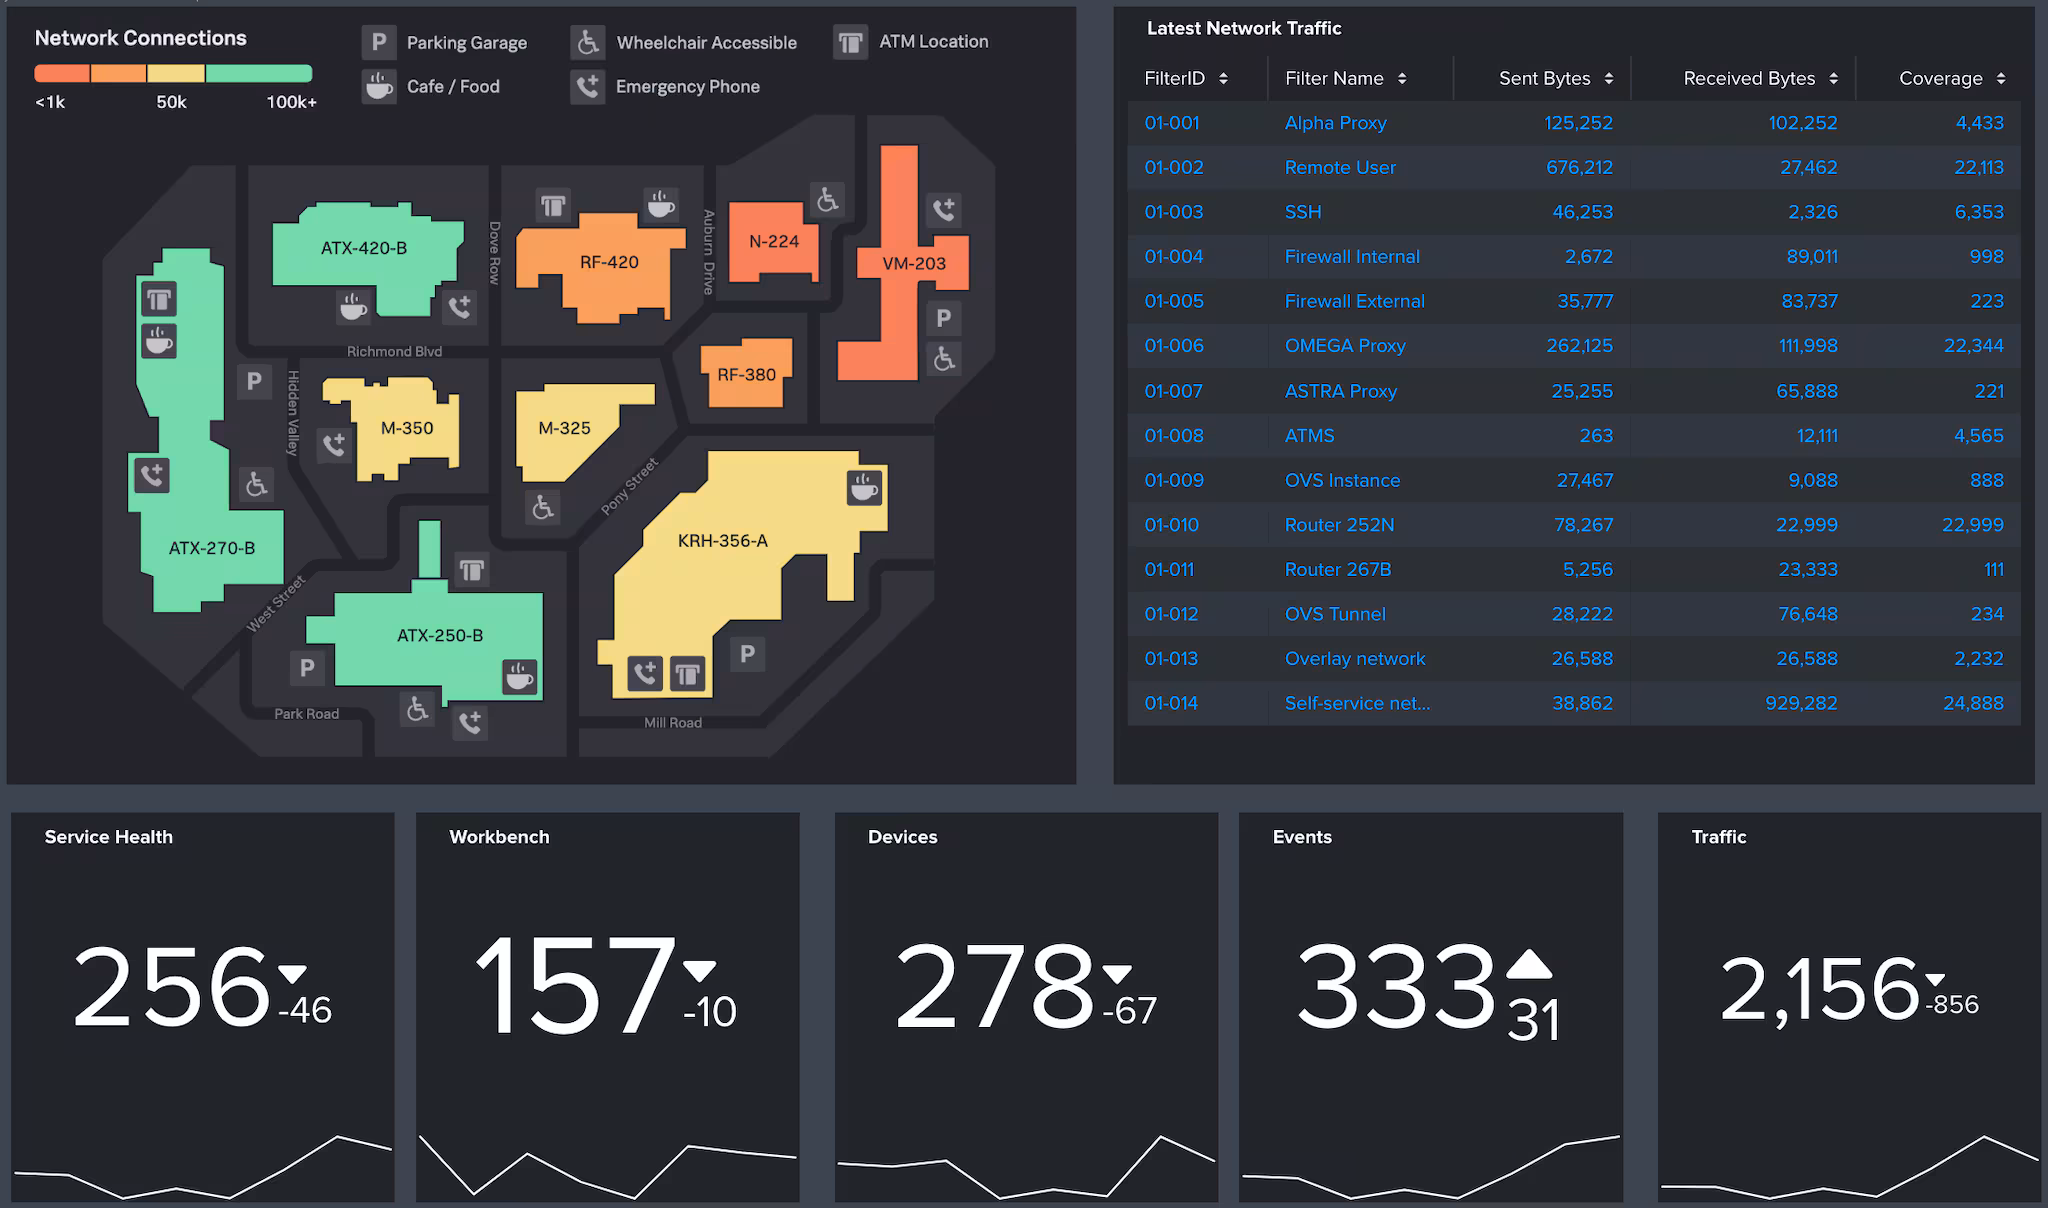This screenshot has width=2048, height=1208.
Task: Click filter ID 01-010 link
Action: [1171, 525]
